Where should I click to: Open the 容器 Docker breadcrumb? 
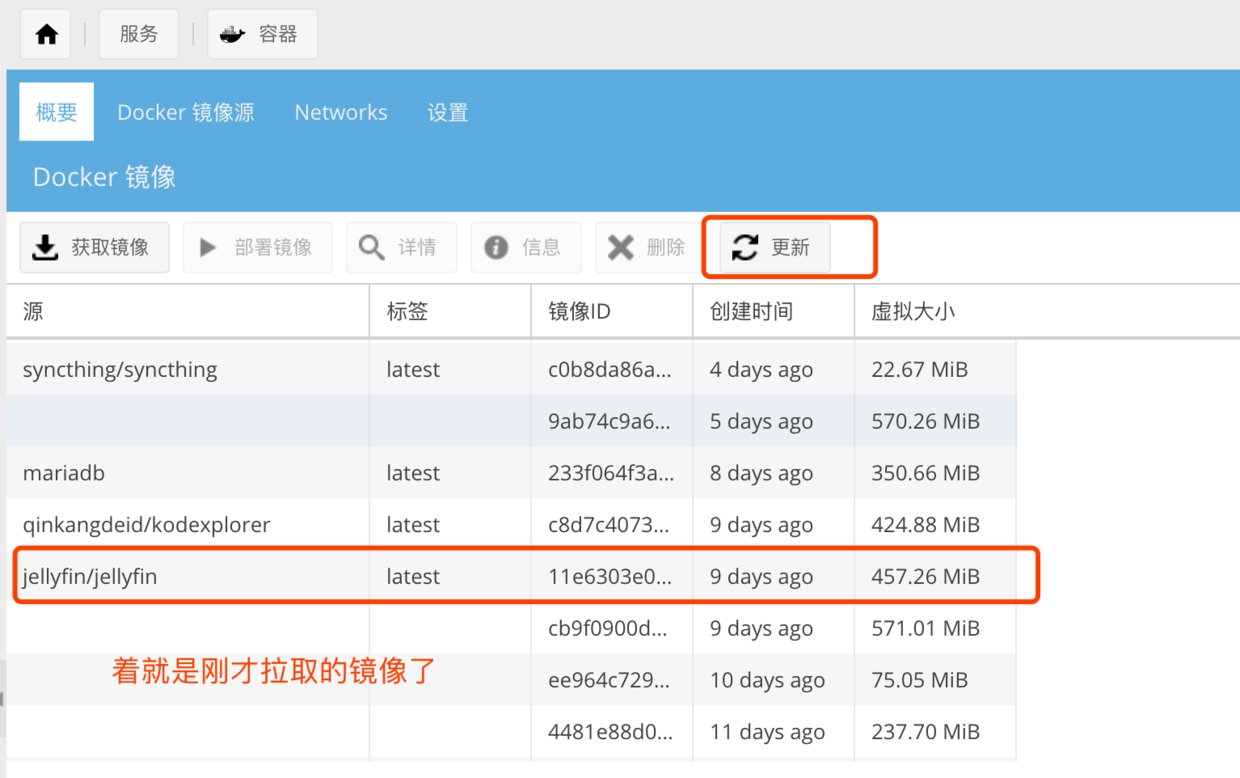pyautogui.click(x=262, y=34)
